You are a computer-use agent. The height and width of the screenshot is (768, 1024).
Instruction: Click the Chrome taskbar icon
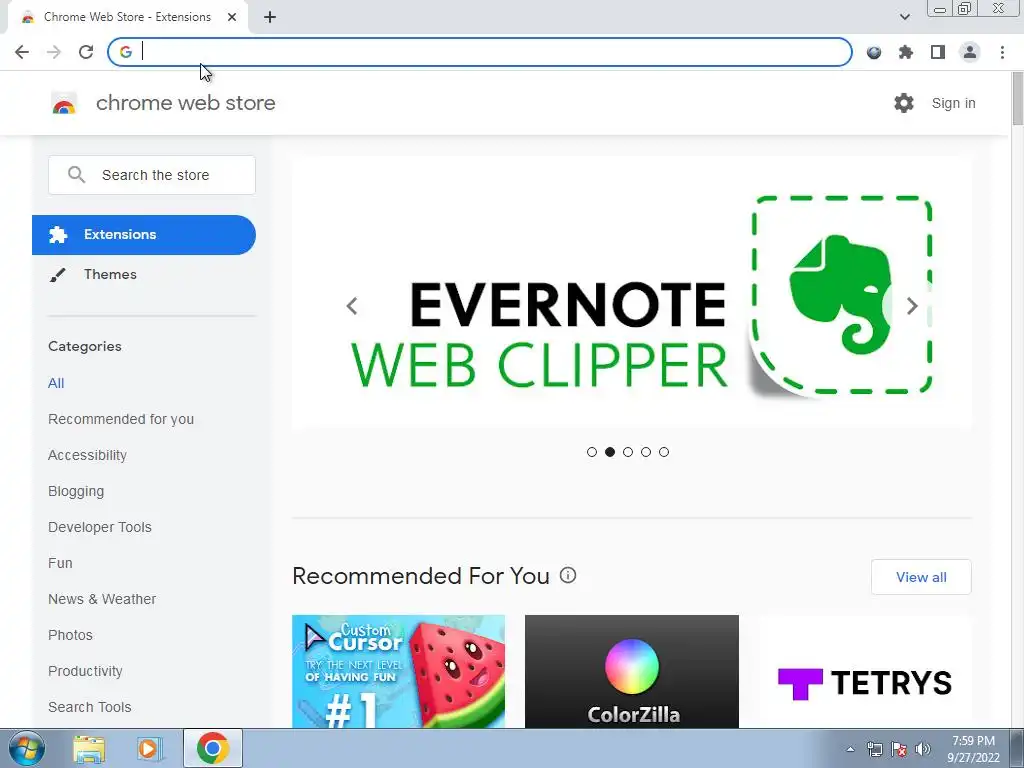tap(212, 748)
